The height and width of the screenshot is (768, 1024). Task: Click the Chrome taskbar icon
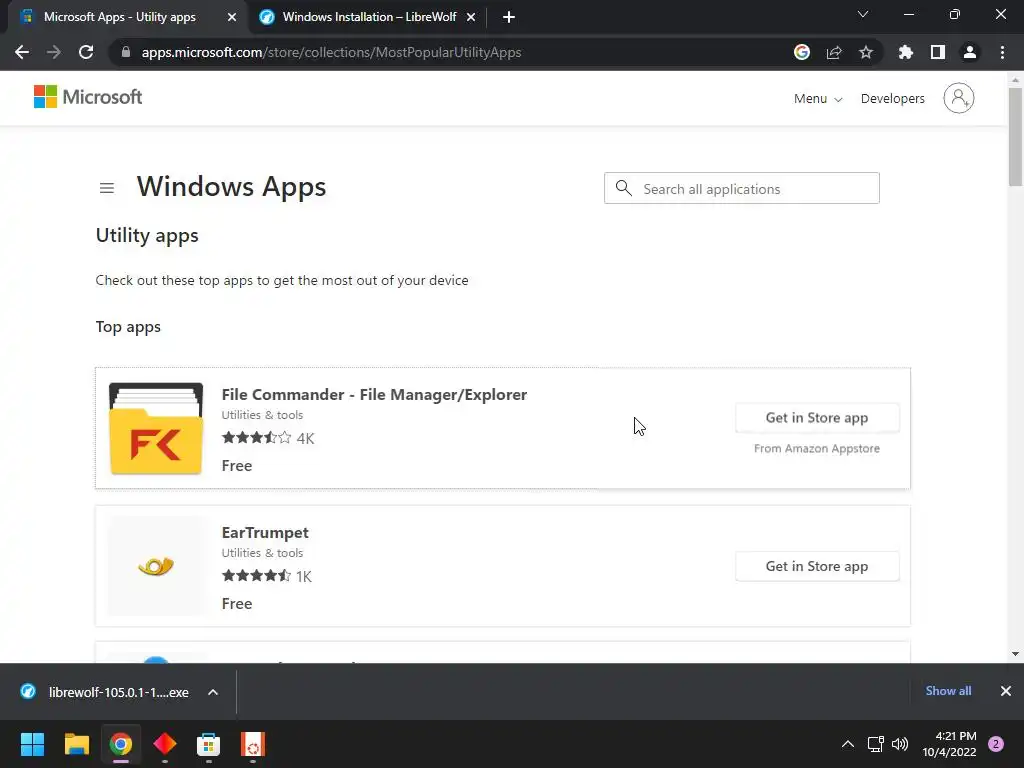tap(120, 744)
